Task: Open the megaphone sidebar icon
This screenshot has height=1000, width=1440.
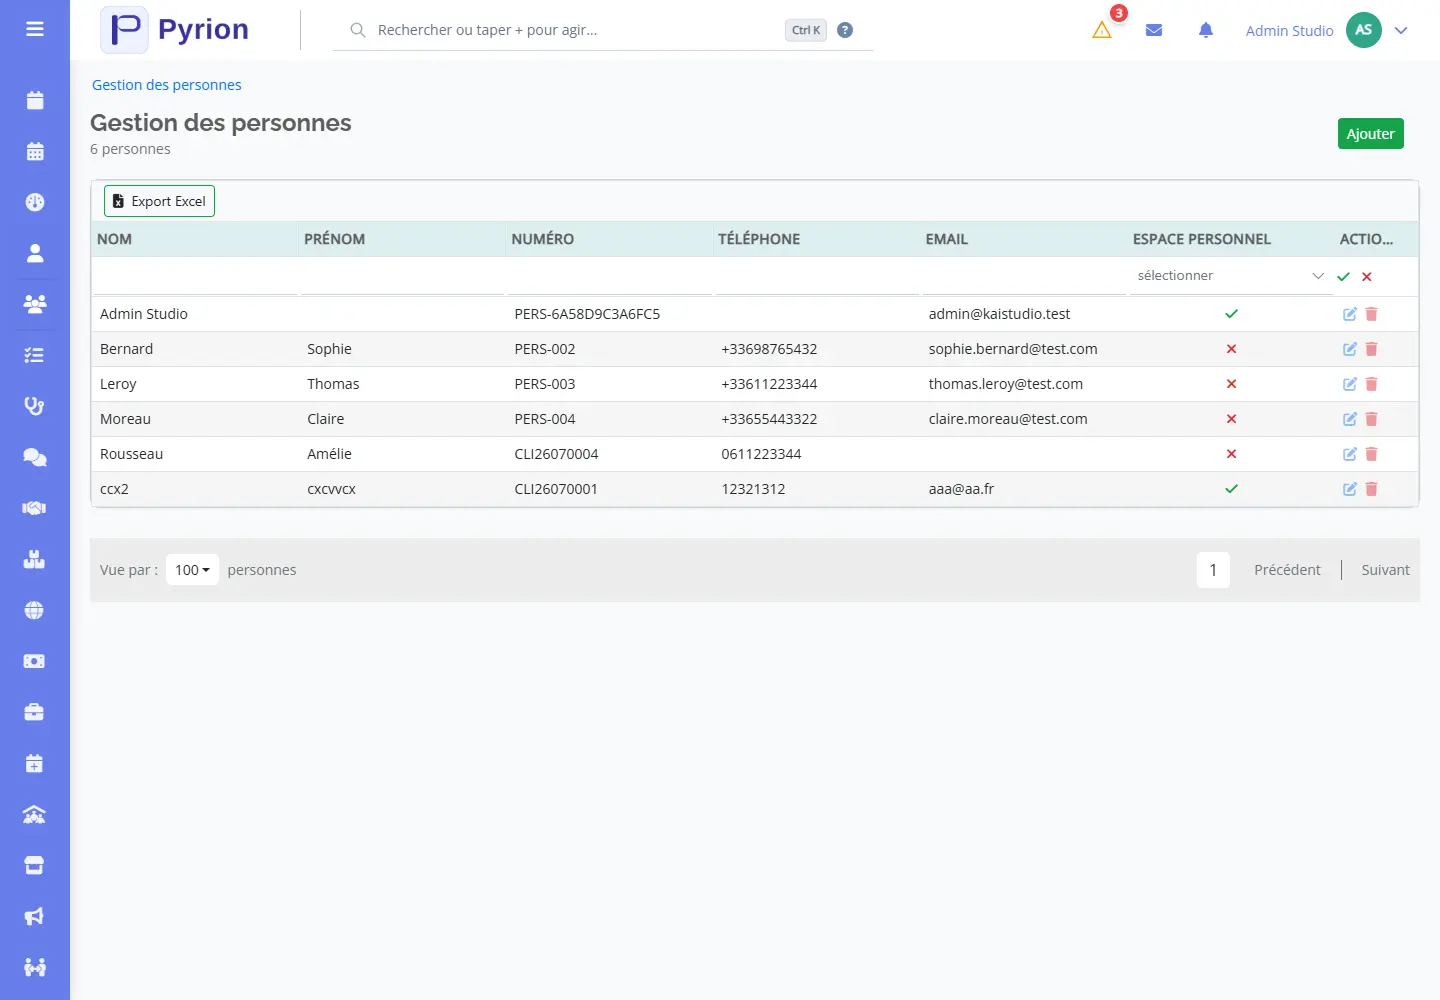Action: pos(35,916)
